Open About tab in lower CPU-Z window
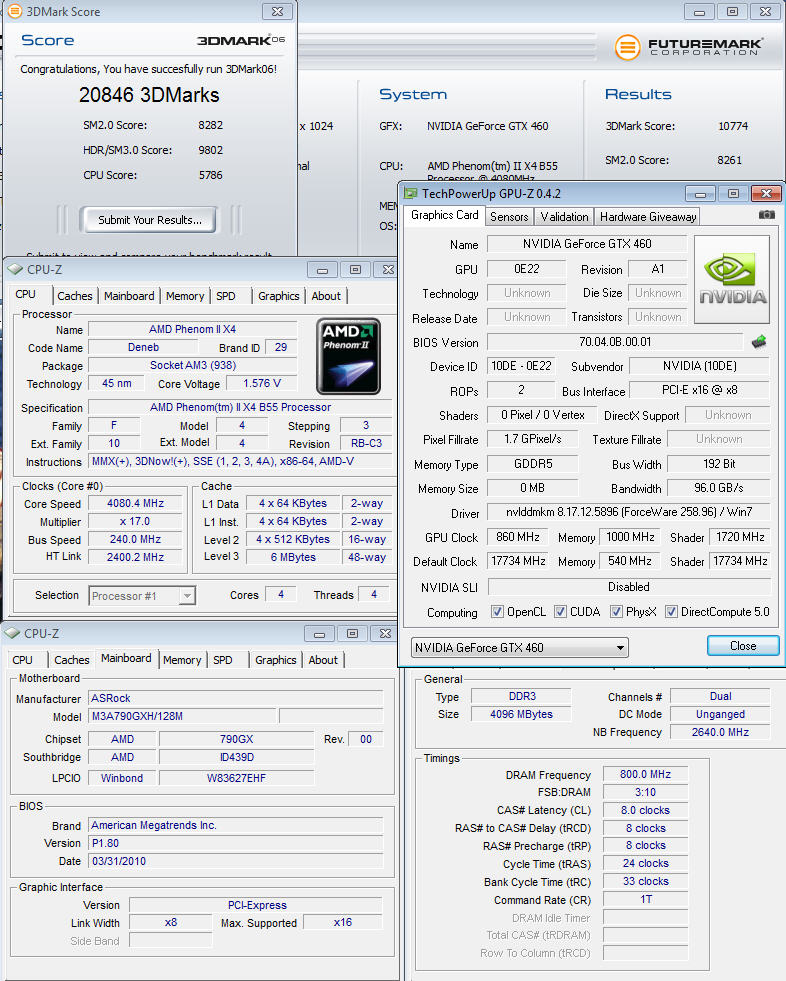 (x=323, y=660)
